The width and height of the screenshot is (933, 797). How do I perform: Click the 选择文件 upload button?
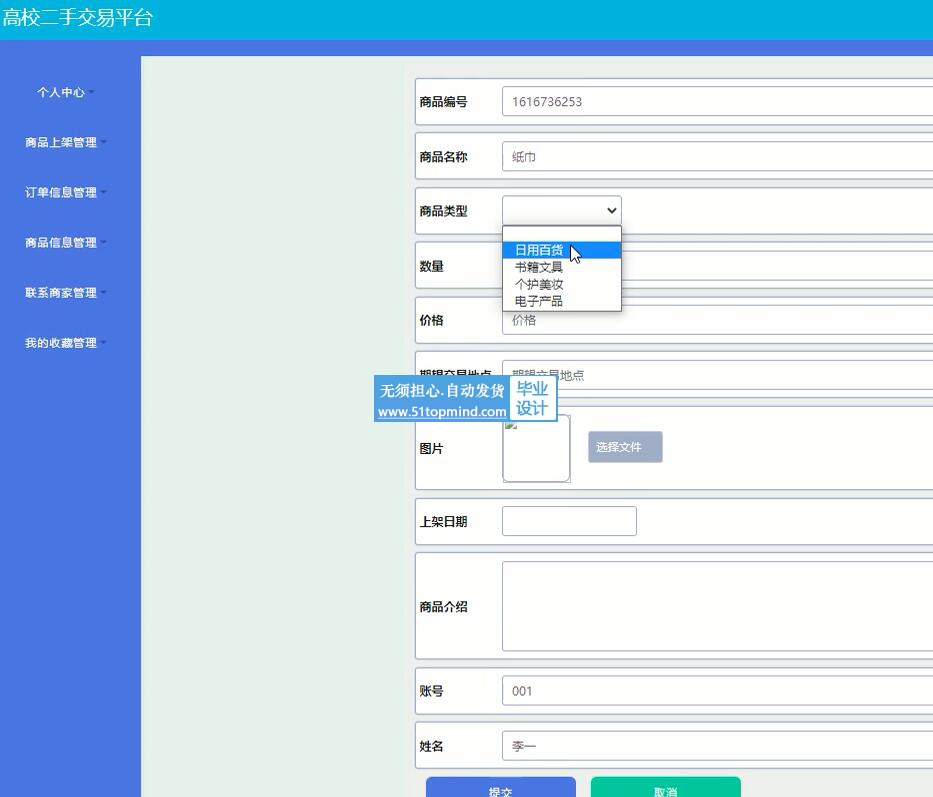[x=625, y=447]
